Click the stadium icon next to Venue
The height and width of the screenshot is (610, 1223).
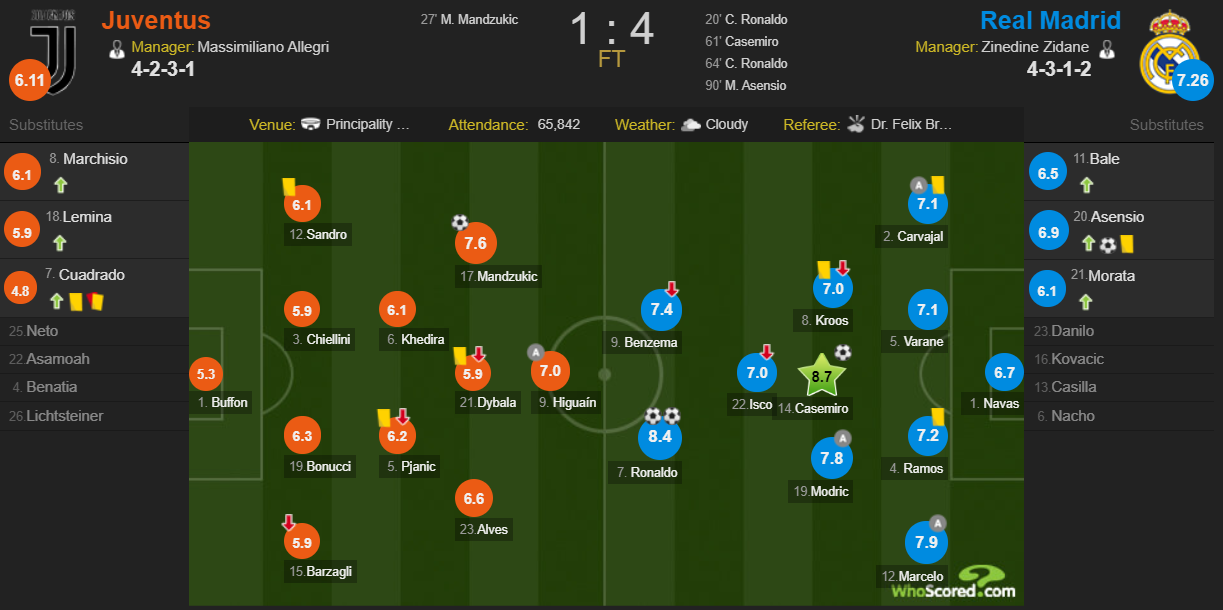point(311,125)
